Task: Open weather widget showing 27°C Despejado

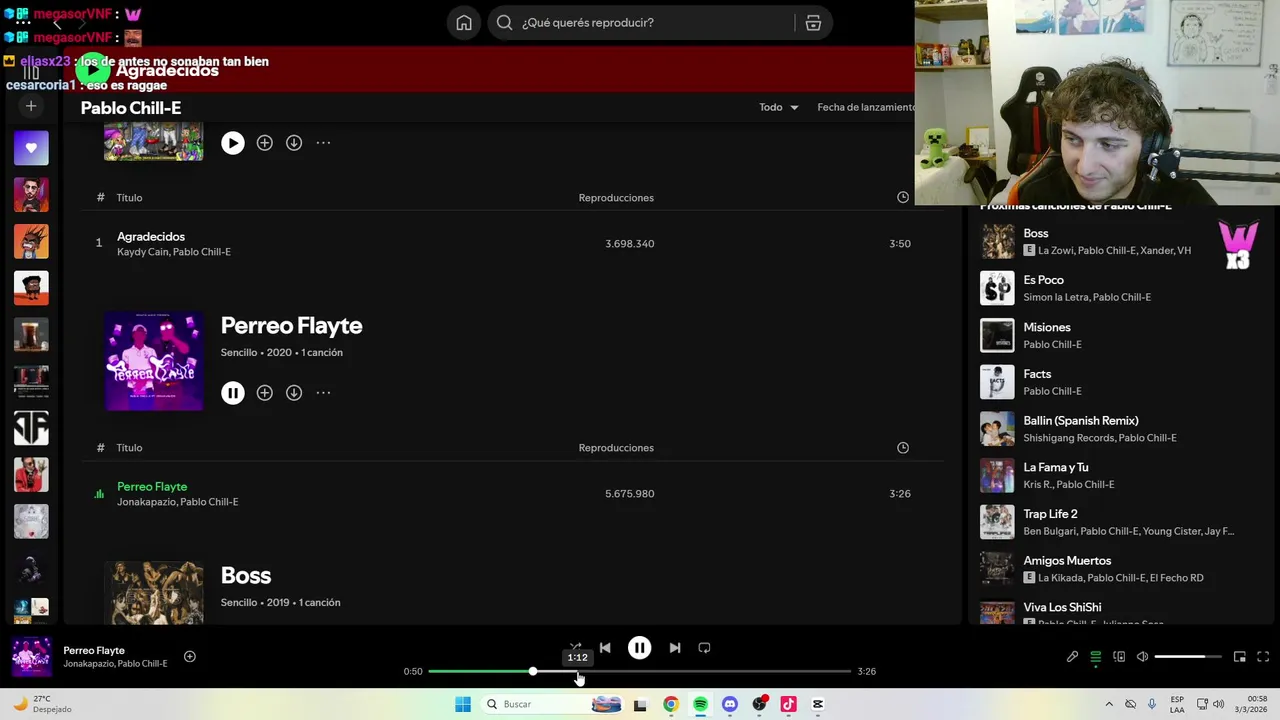Action: (x=42, y=704)
